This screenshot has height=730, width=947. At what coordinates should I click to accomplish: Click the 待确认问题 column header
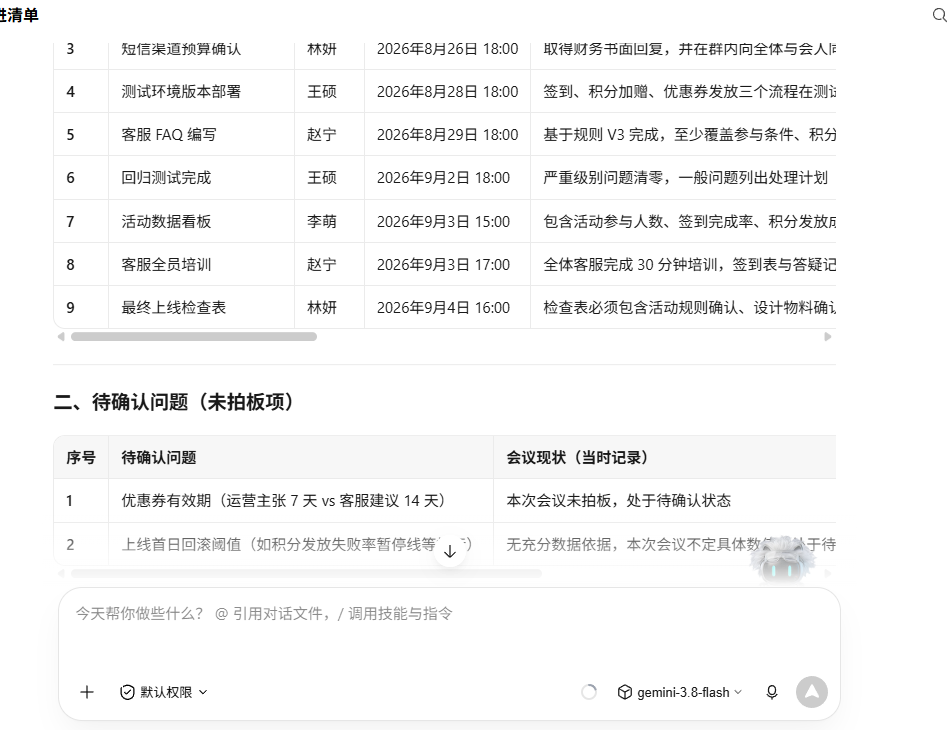click(159, 458)
